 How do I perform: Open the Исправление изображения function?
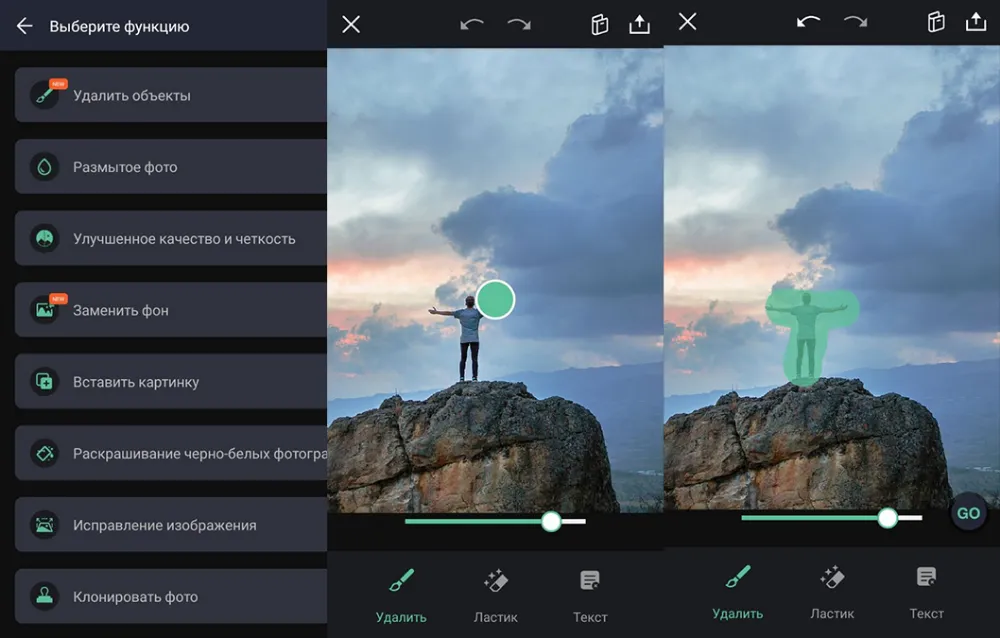click(x=164, y=525)
